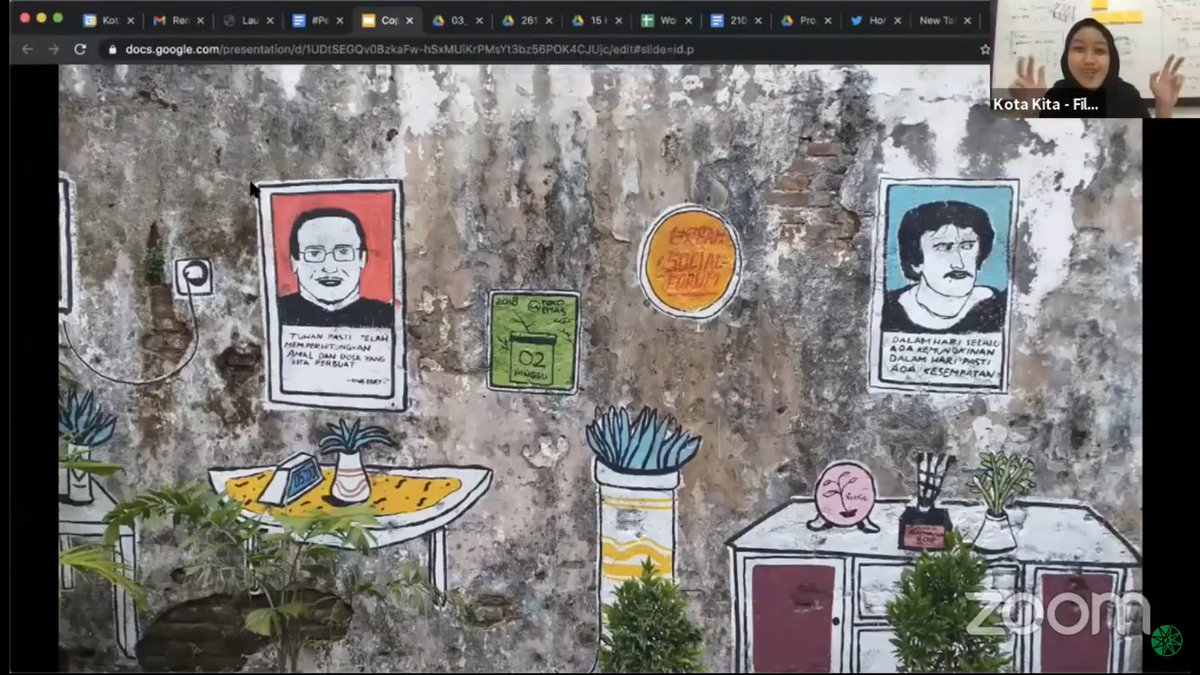This screenshot has width=1200, height=675.
Task: Click the Google Sheets favicon on the Wo tab
Action: 650,19
